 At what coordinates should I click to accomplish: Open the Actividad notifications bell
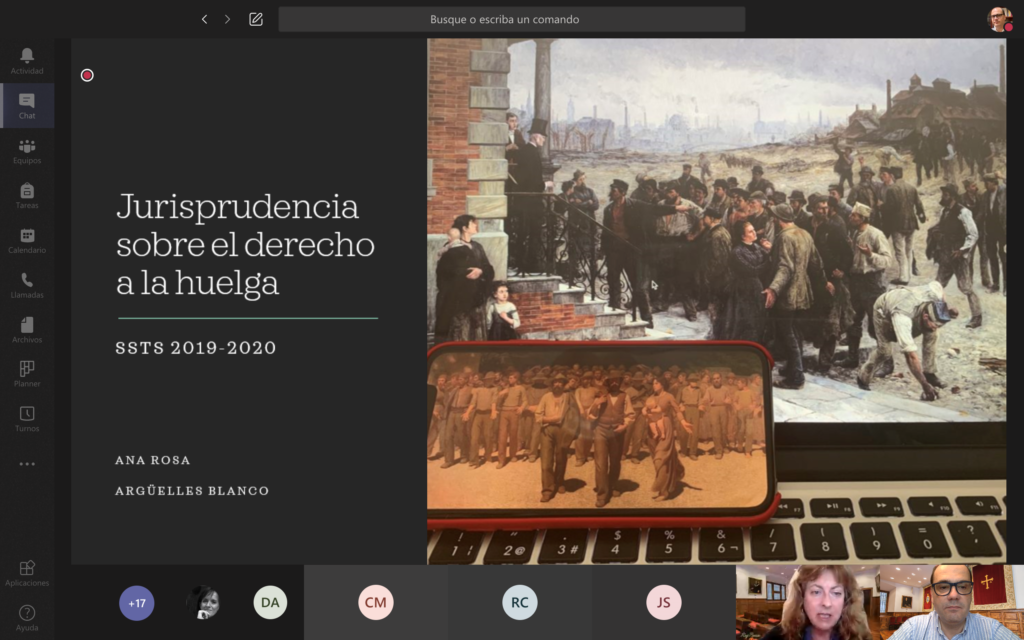27,61
